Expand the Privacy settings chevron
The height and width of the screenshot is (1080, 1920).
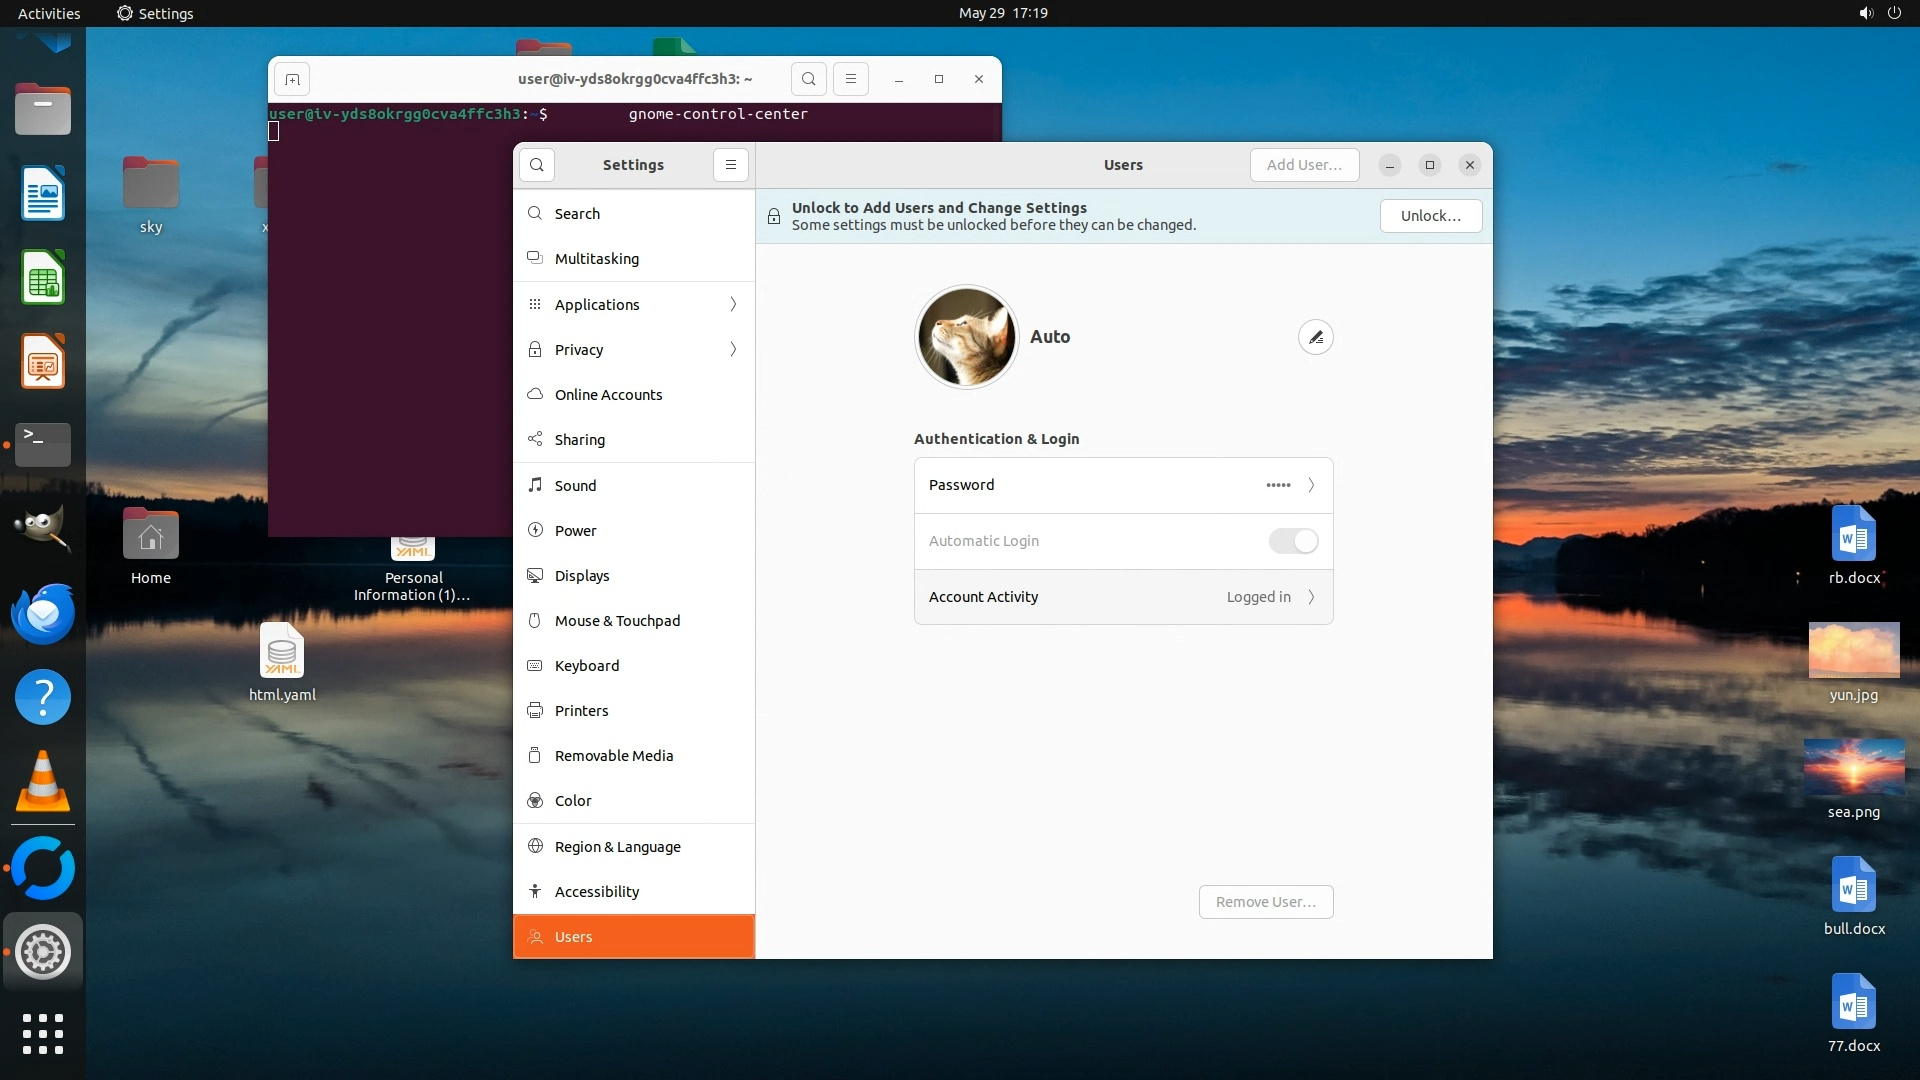pos(733,349)
